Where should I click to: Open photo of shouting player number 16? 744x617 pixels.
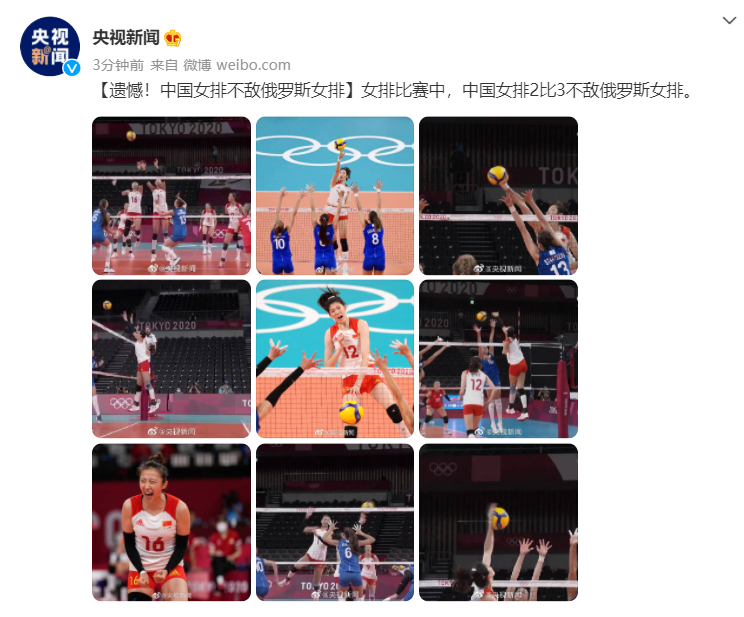(x=171, y=522)
